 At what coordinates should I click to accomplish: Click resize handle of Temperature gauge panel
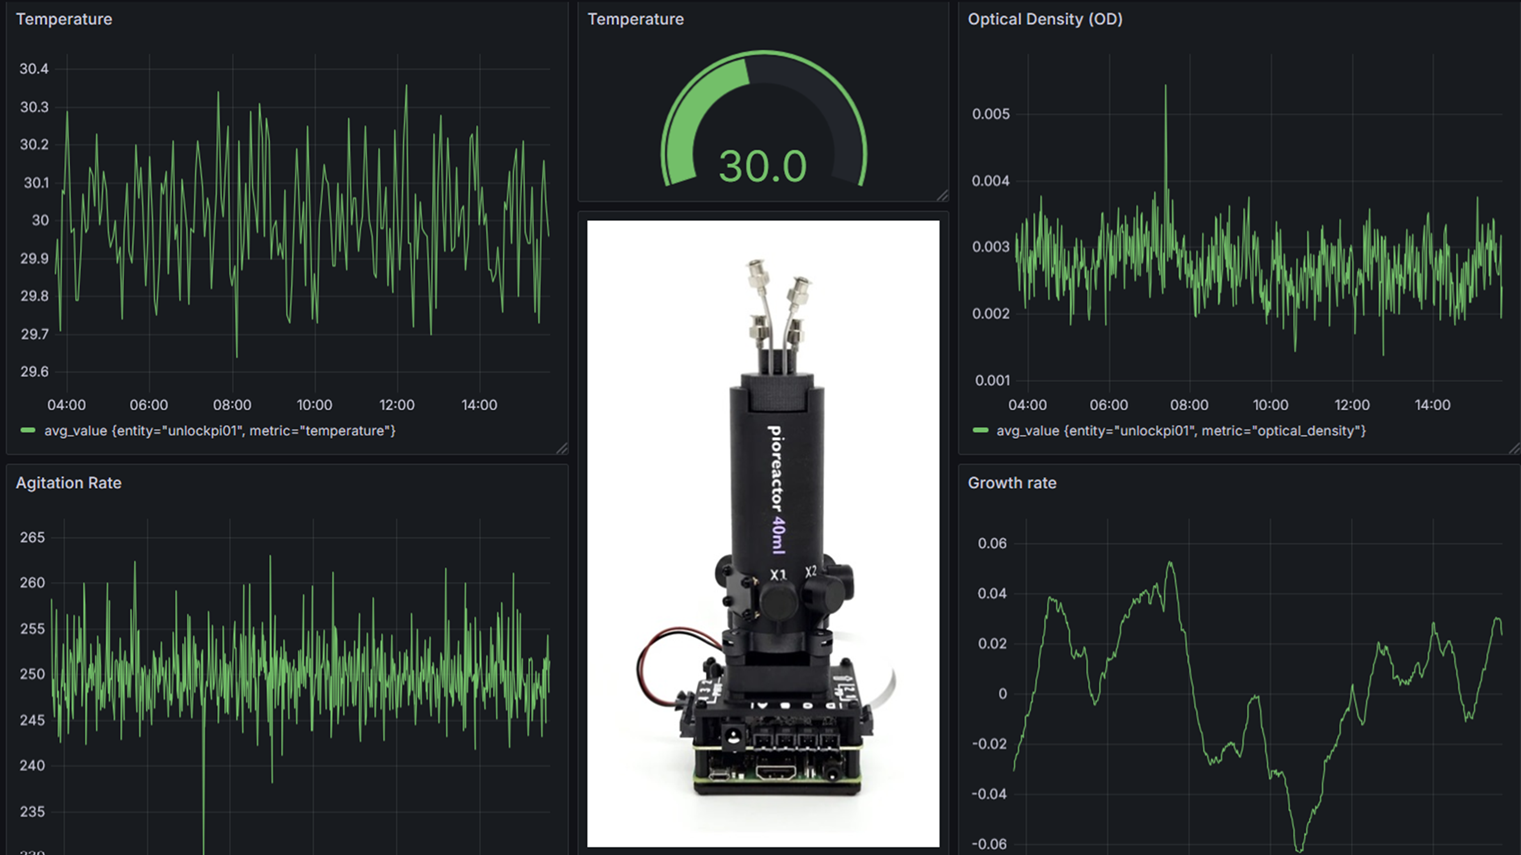[942, 195]
